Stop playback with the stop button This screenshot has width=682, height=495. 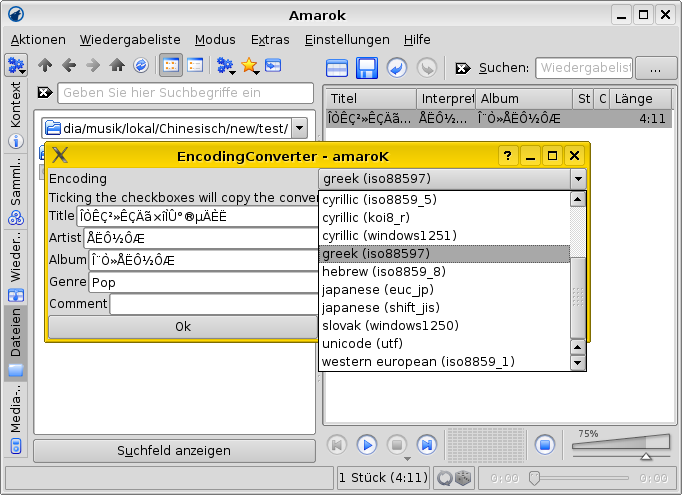click(x=397, y=445)
